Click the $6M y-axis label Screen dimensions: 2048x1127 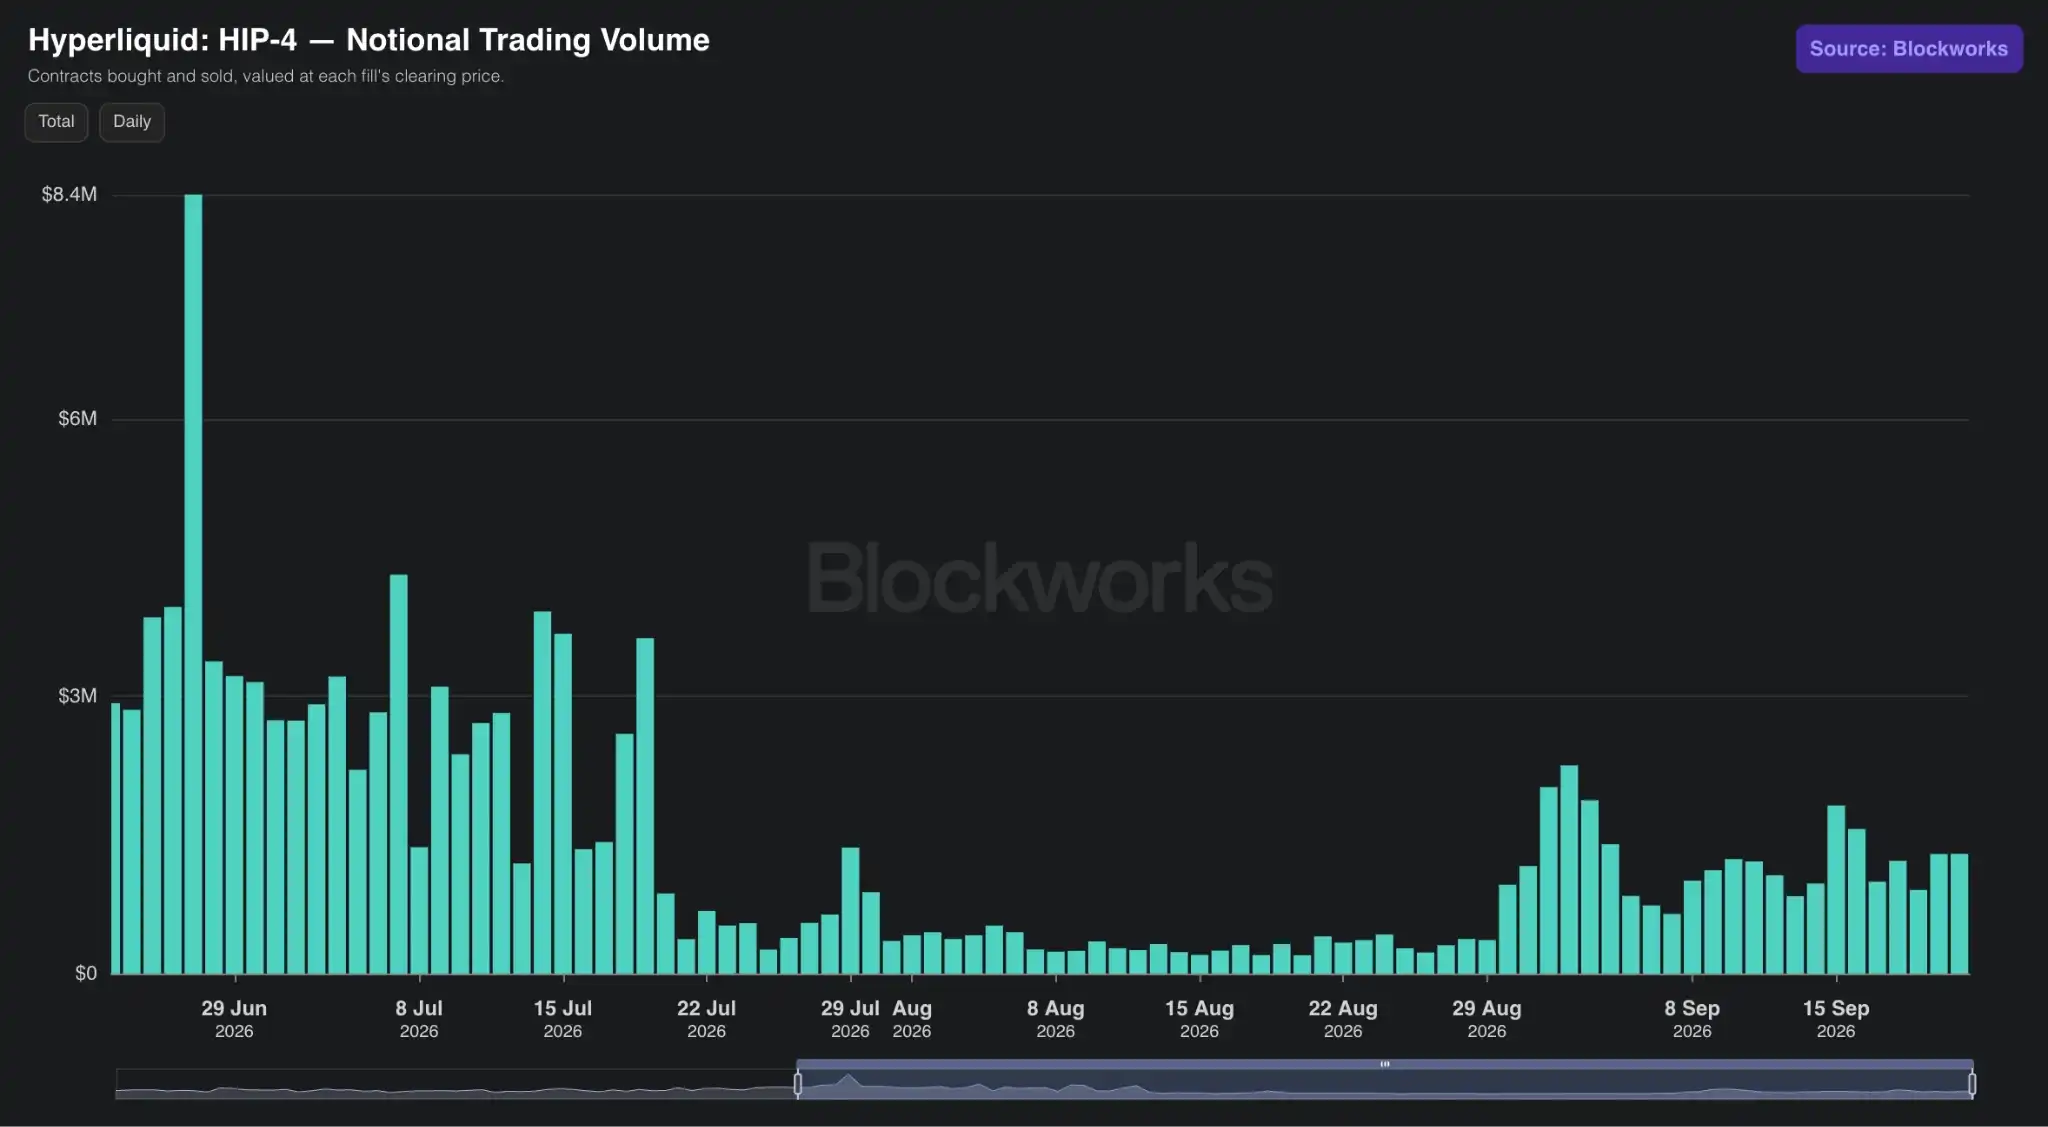pos(78,419)
